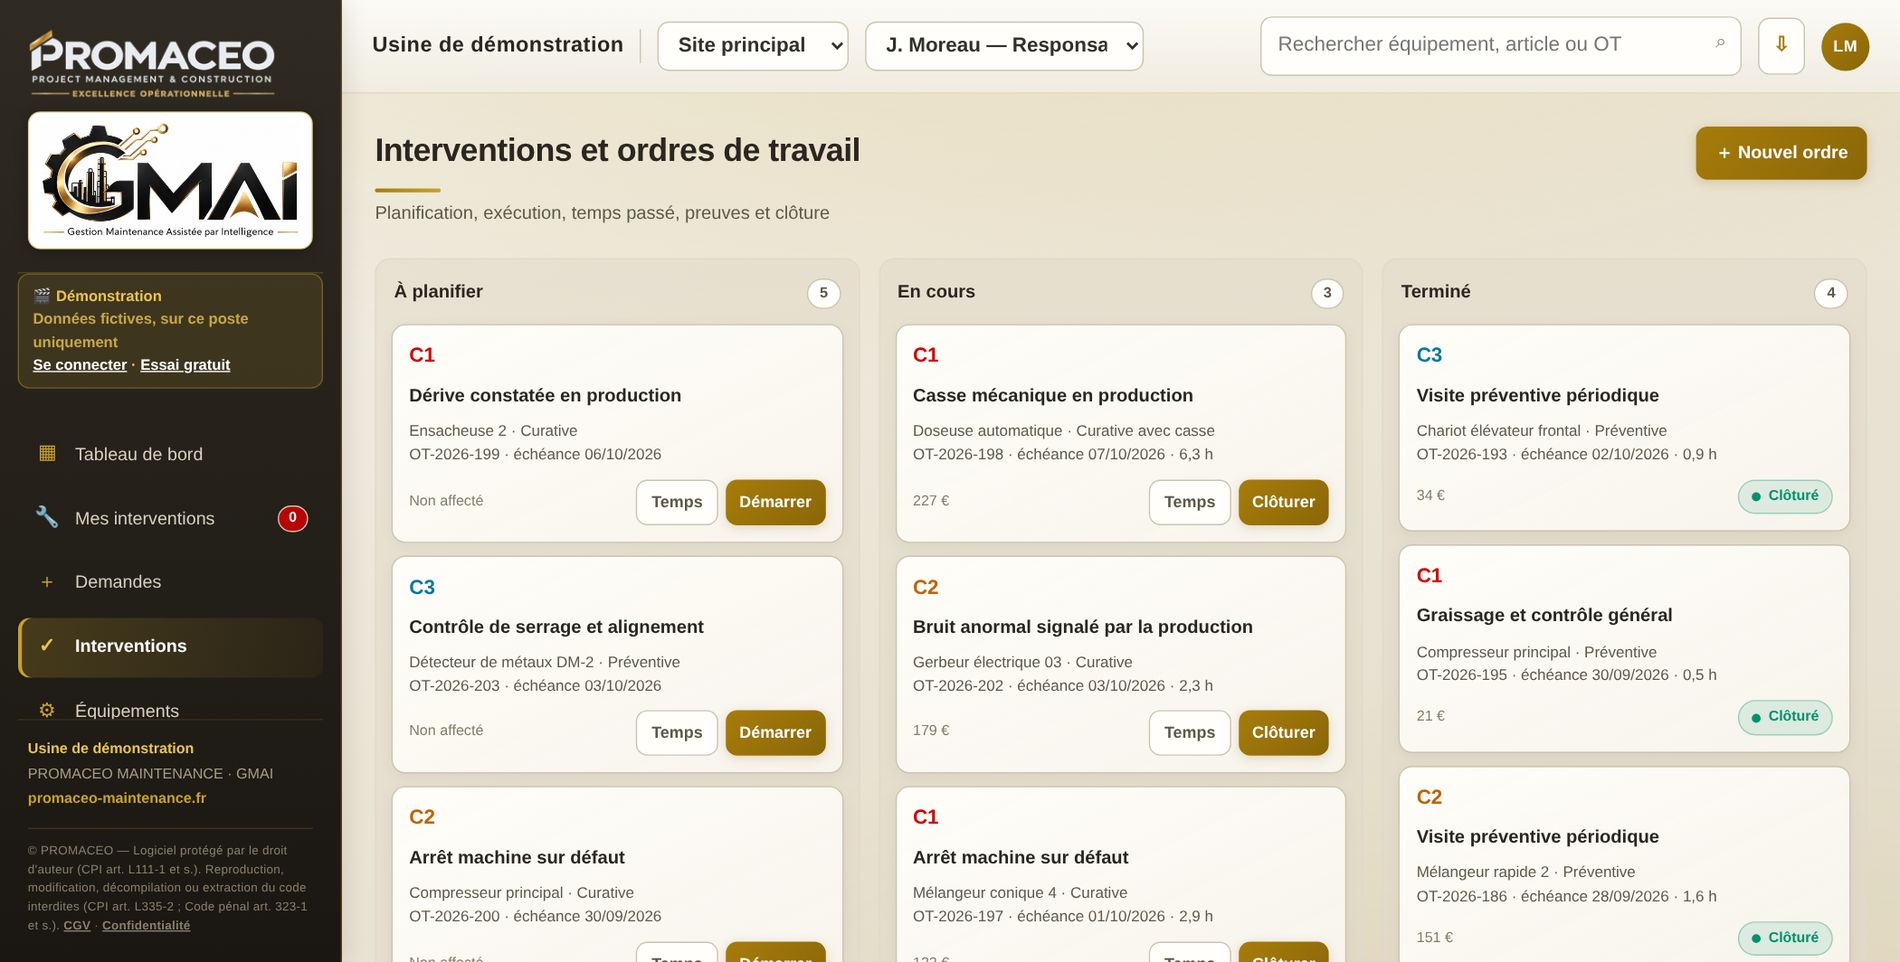1900x962 pixels.
Task: Click the GMAI logo image
Action: pos(170,180)
